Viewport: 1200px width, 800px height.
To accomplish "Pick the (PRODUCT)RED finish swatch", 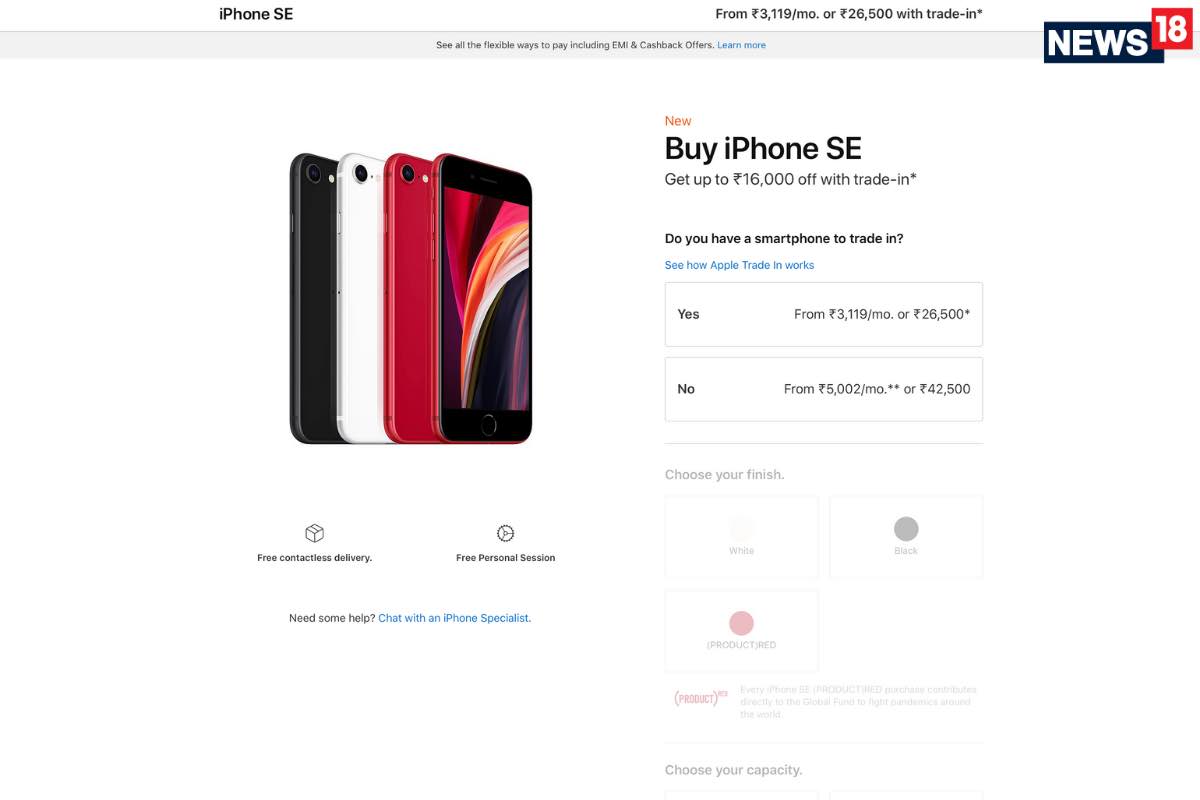I will (x=741, y=623).
